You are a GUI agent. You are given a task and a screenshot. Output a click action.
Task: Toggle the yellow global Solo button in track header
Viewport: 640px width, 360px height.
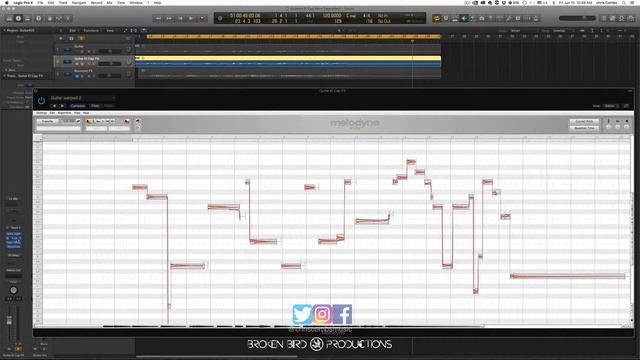point(81,38)
